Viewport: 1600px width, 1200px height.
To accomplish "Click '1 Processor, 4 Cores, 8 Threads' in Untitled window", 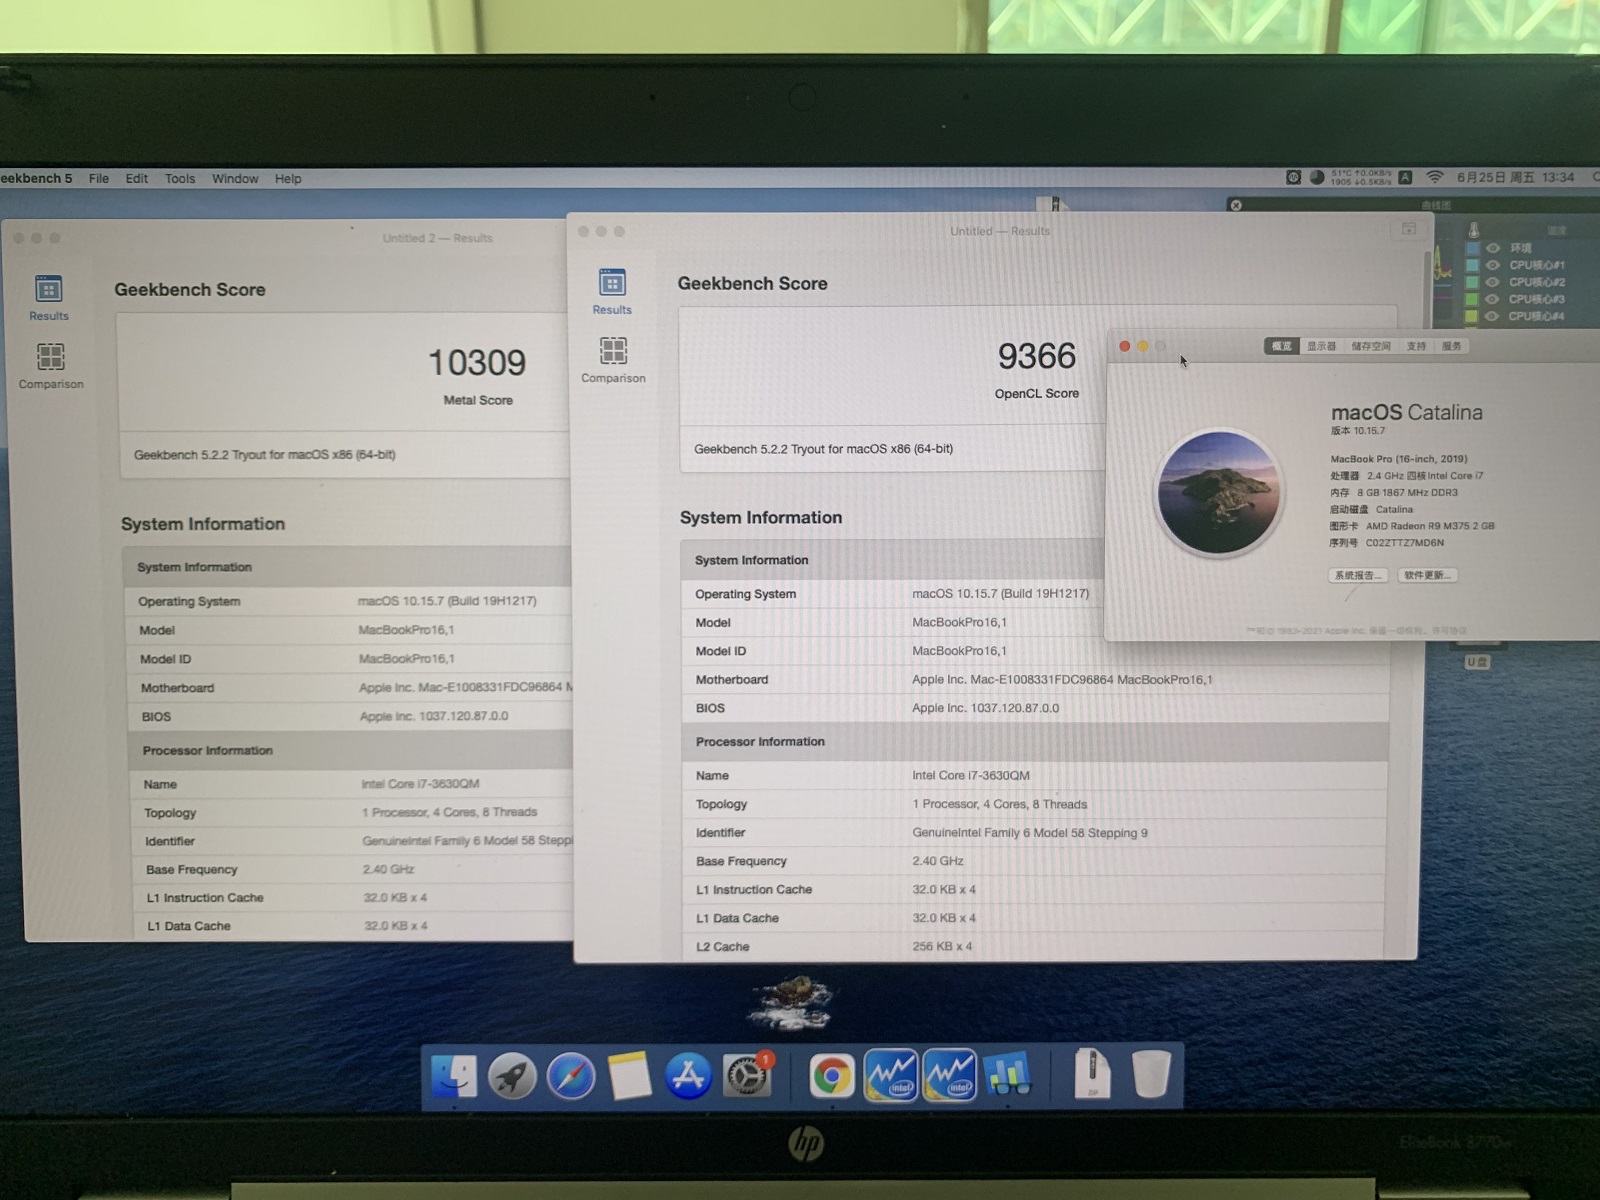I will (999, 804).
